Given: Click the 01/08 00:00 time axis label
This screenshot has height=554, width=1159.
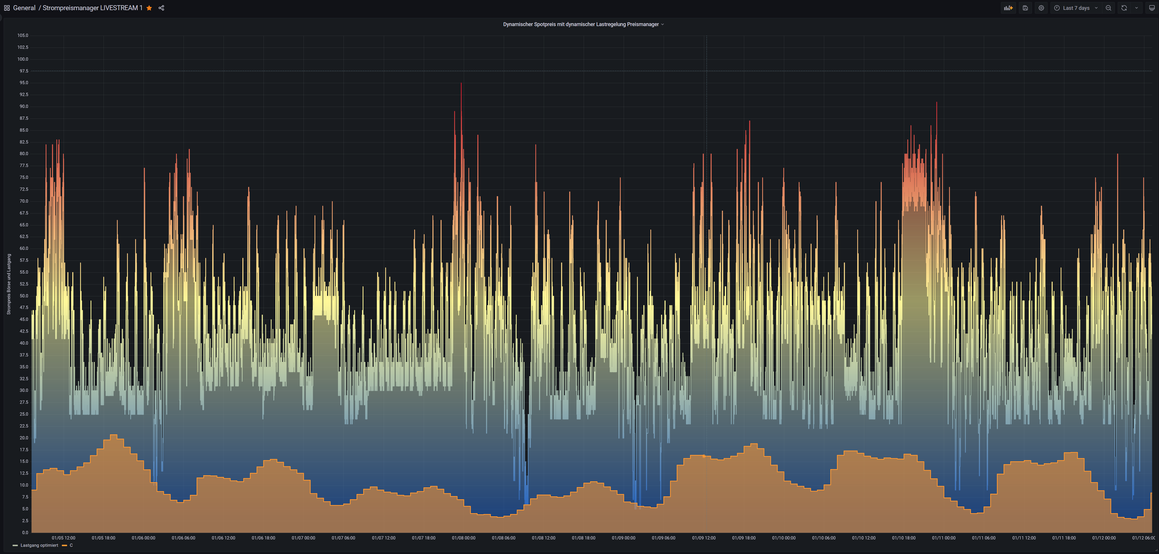Looking at the screenshot, I should (x=463, y=538).
